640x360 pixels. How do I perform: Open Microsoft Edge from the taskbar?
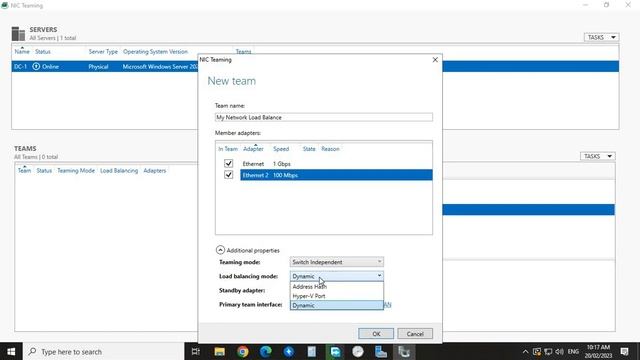tap(266, 351)
